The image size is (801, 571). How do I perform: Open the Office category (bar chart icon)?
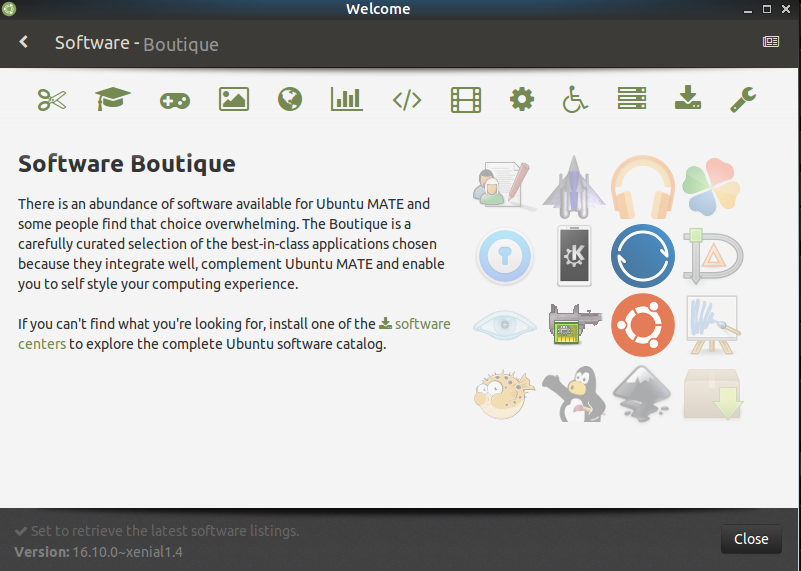coord(346,99)
